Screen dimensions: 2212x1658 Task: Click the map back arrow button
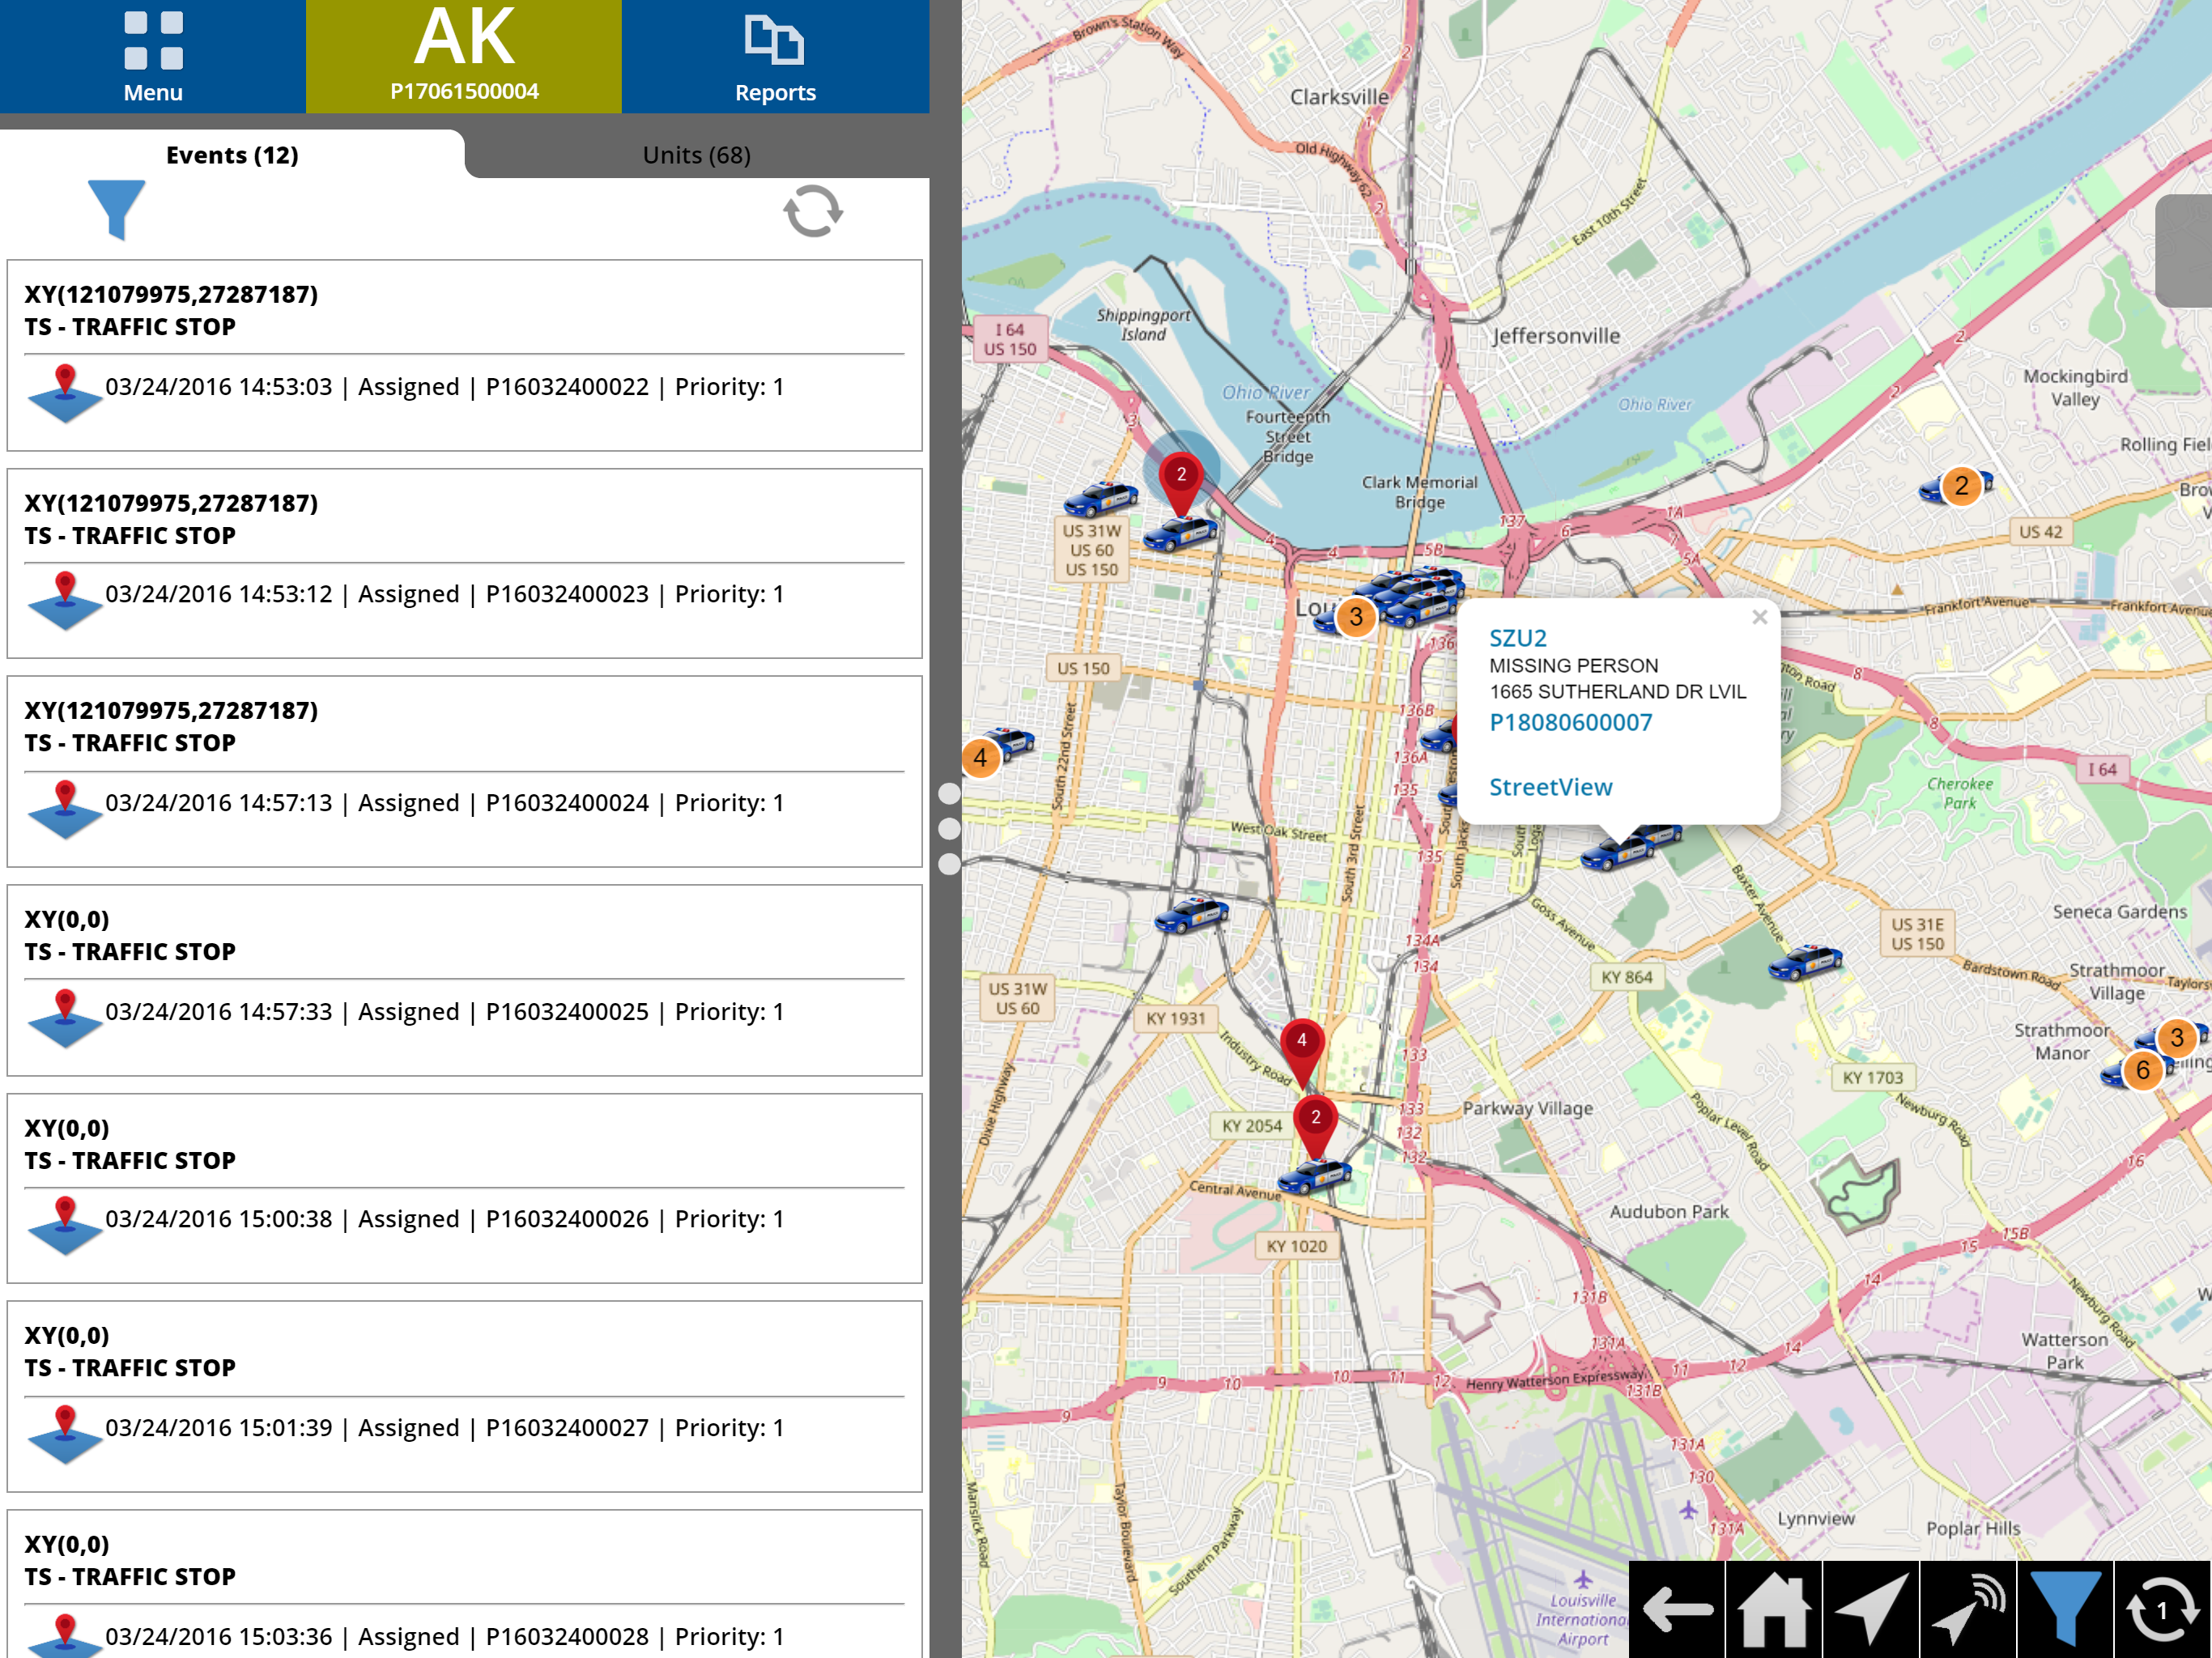pyautogui.click(x=1677, y=1609)
